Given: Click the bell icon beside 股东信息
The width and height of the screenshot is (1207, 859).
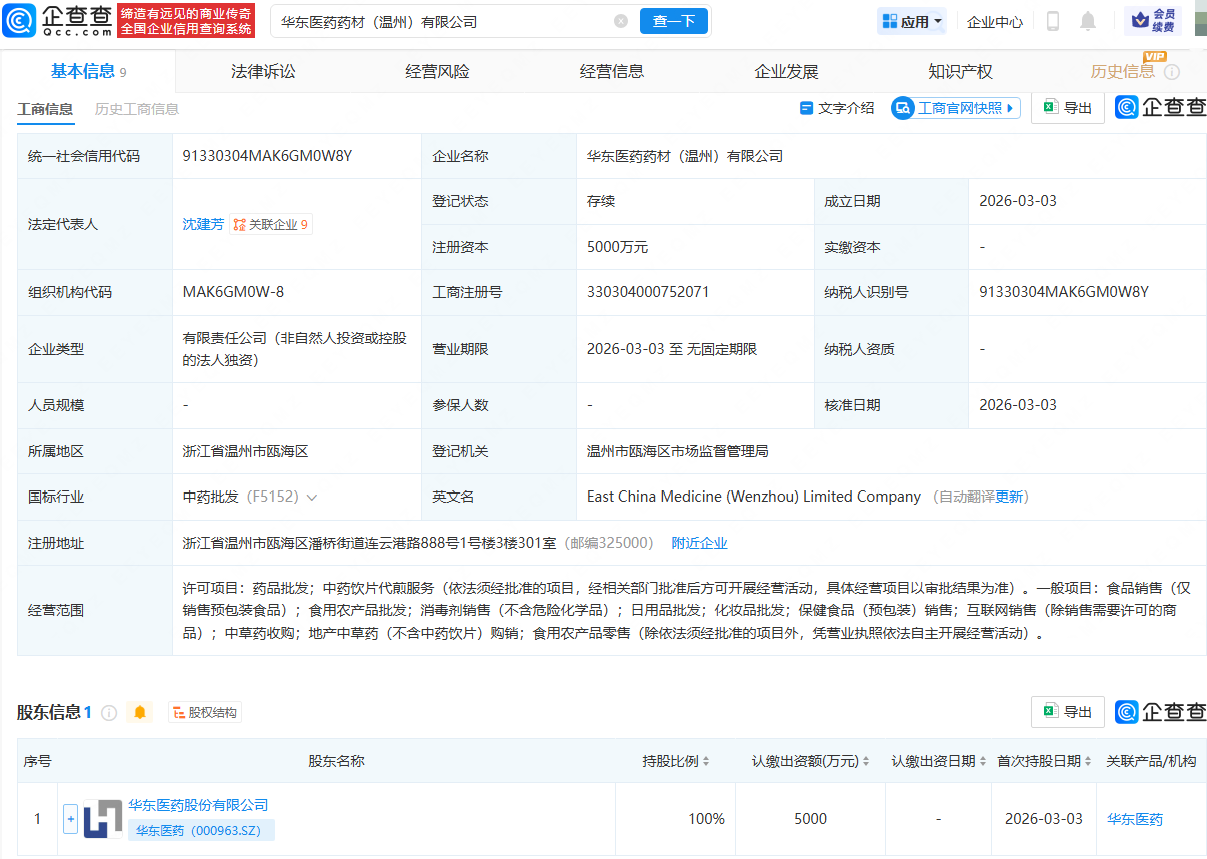Looking at the screenshot, I should pyautogui.click(x=137, y=713).
